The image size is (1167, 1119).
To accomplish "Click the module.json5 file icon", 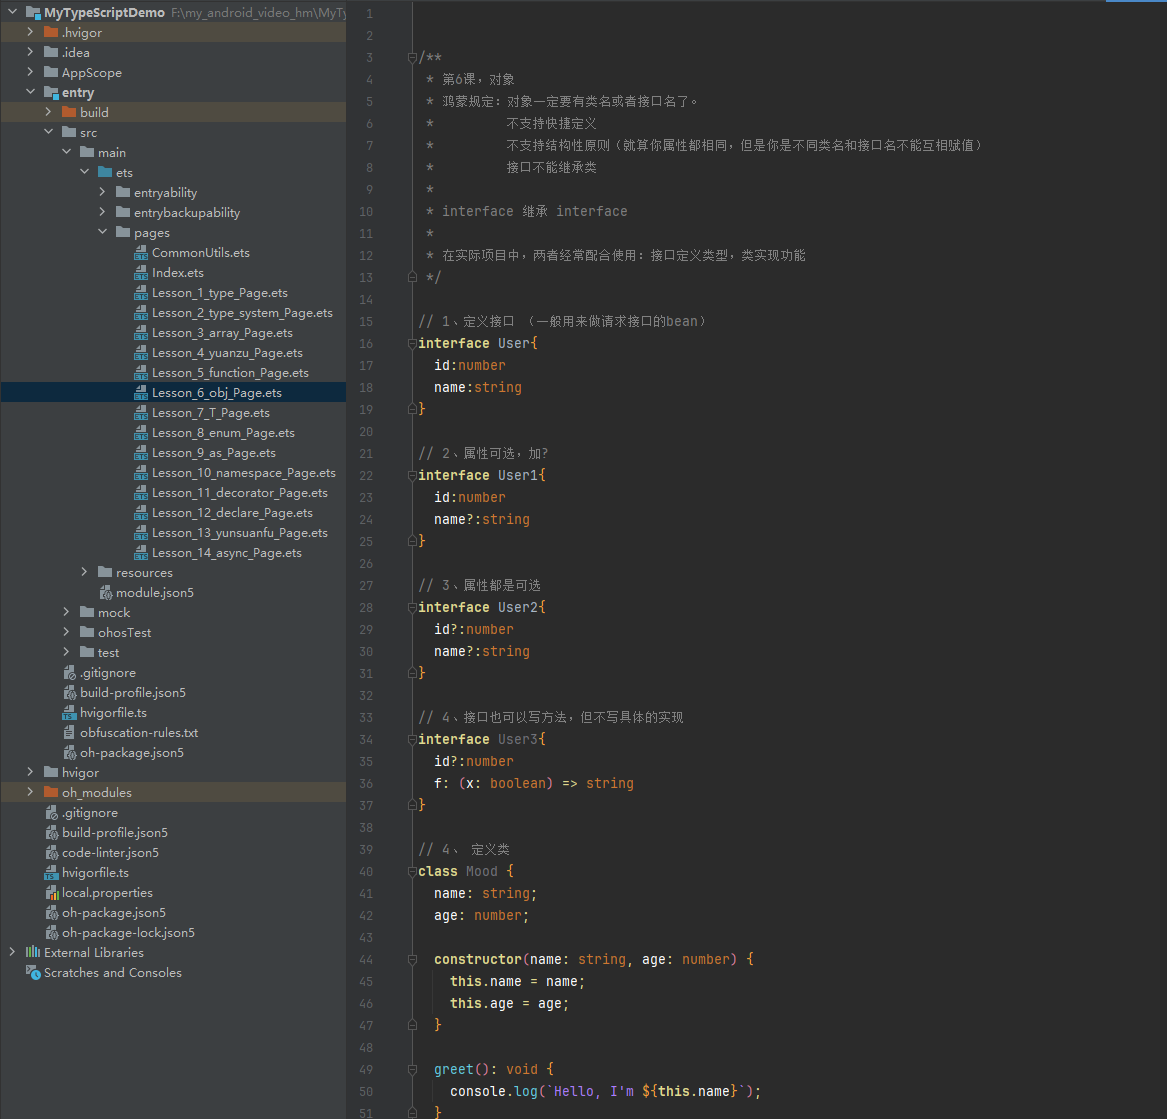I will [x=106, y=593].
